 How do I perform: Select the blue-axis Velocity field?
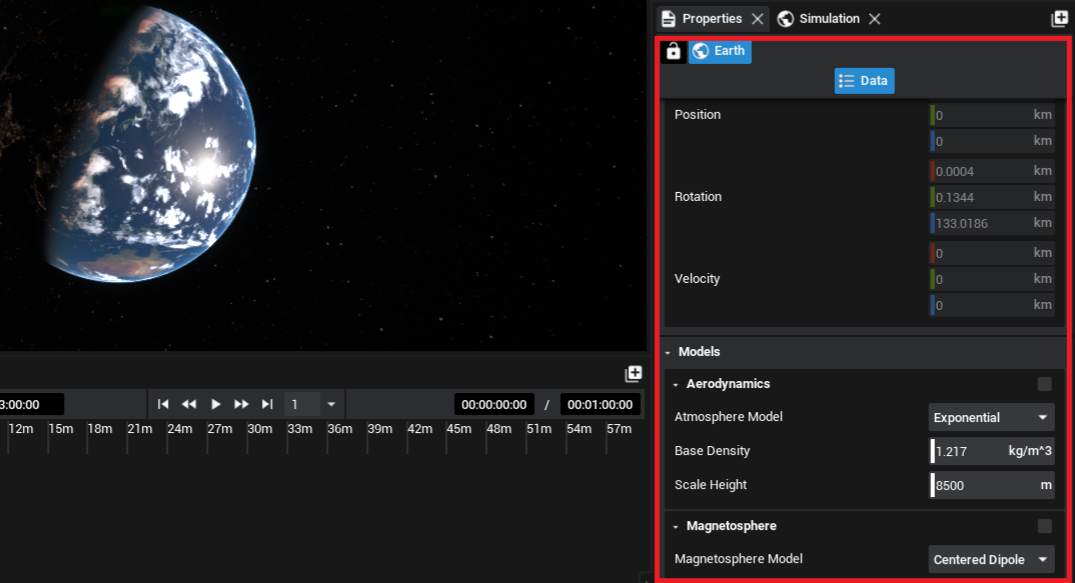click(x=991, y=305)
